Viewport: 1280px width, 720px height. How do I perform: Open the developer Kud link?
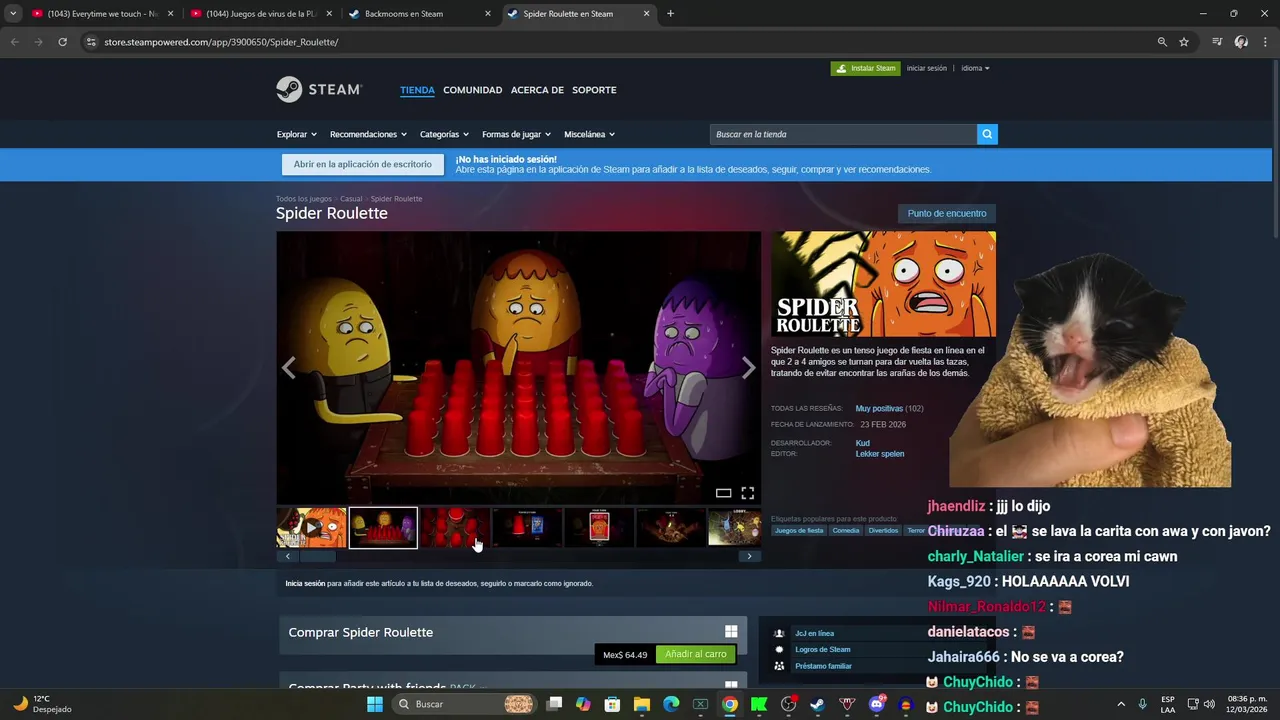point(862,443)
